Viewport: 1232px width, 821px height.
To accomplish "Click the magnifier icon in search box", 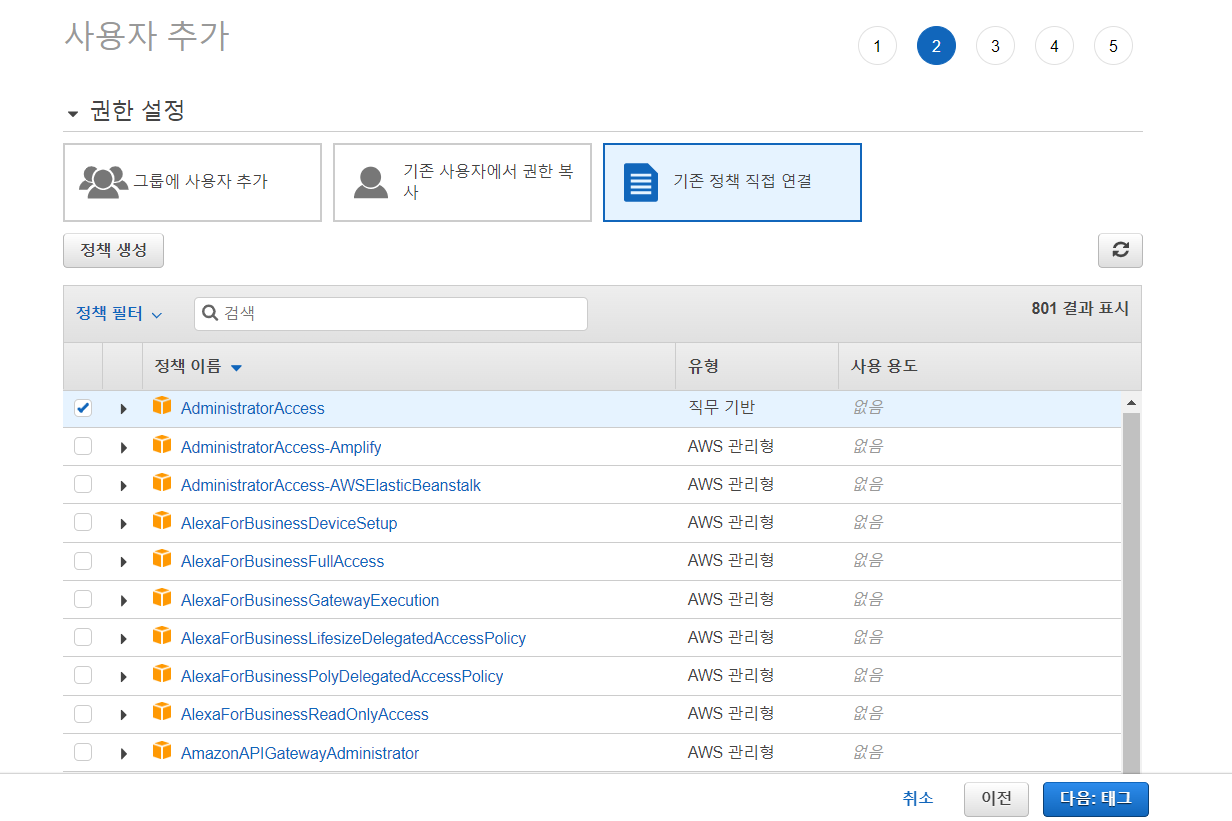I will pyautogui.click(x=210, y=313).
